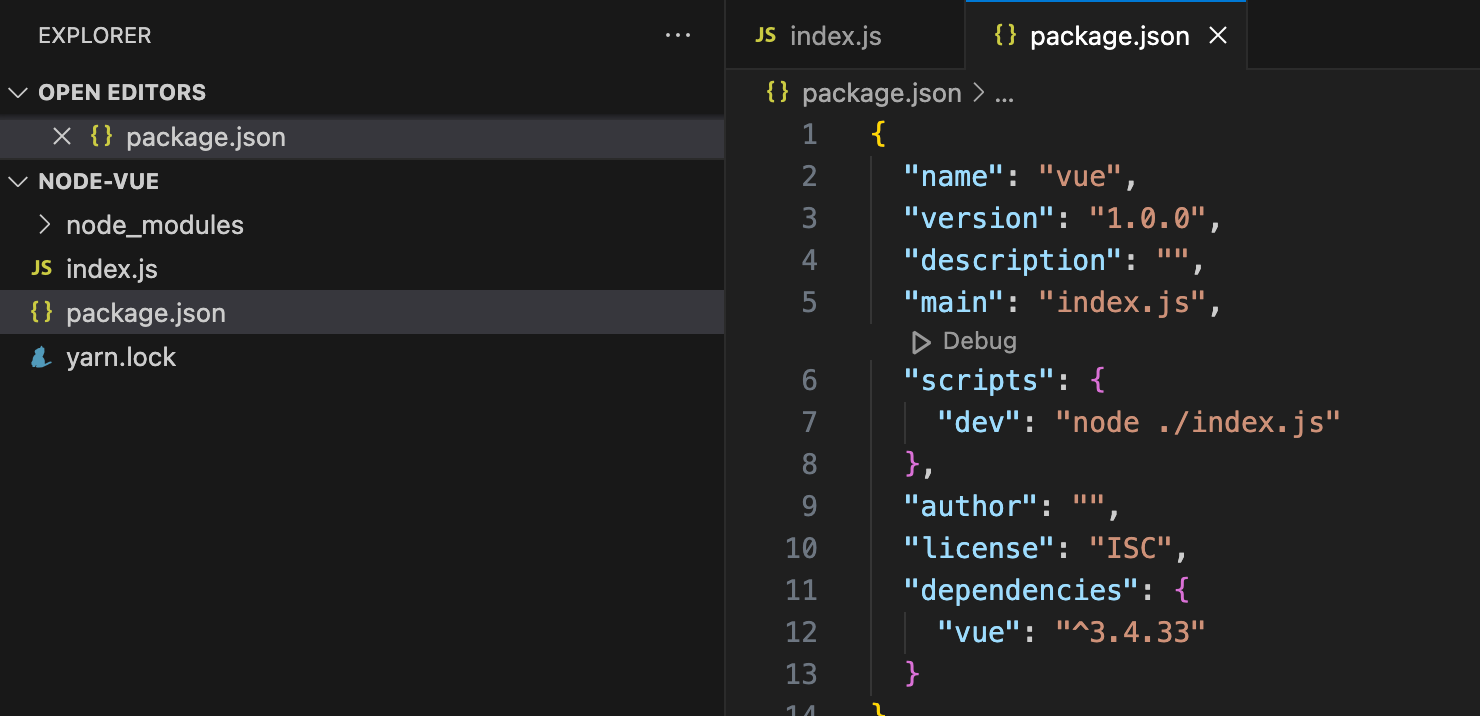Collapse the Open Editors section
Image resolution: width=1480 pixels, height=716 pixels.
click(x=18, y=93)
